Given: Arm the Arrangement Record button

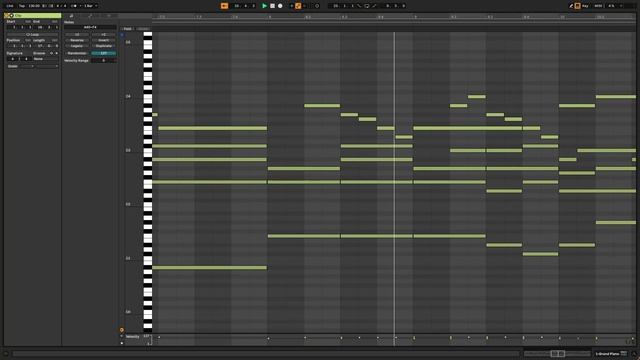Looking at the screenshot, I should [x=280, y=6].
